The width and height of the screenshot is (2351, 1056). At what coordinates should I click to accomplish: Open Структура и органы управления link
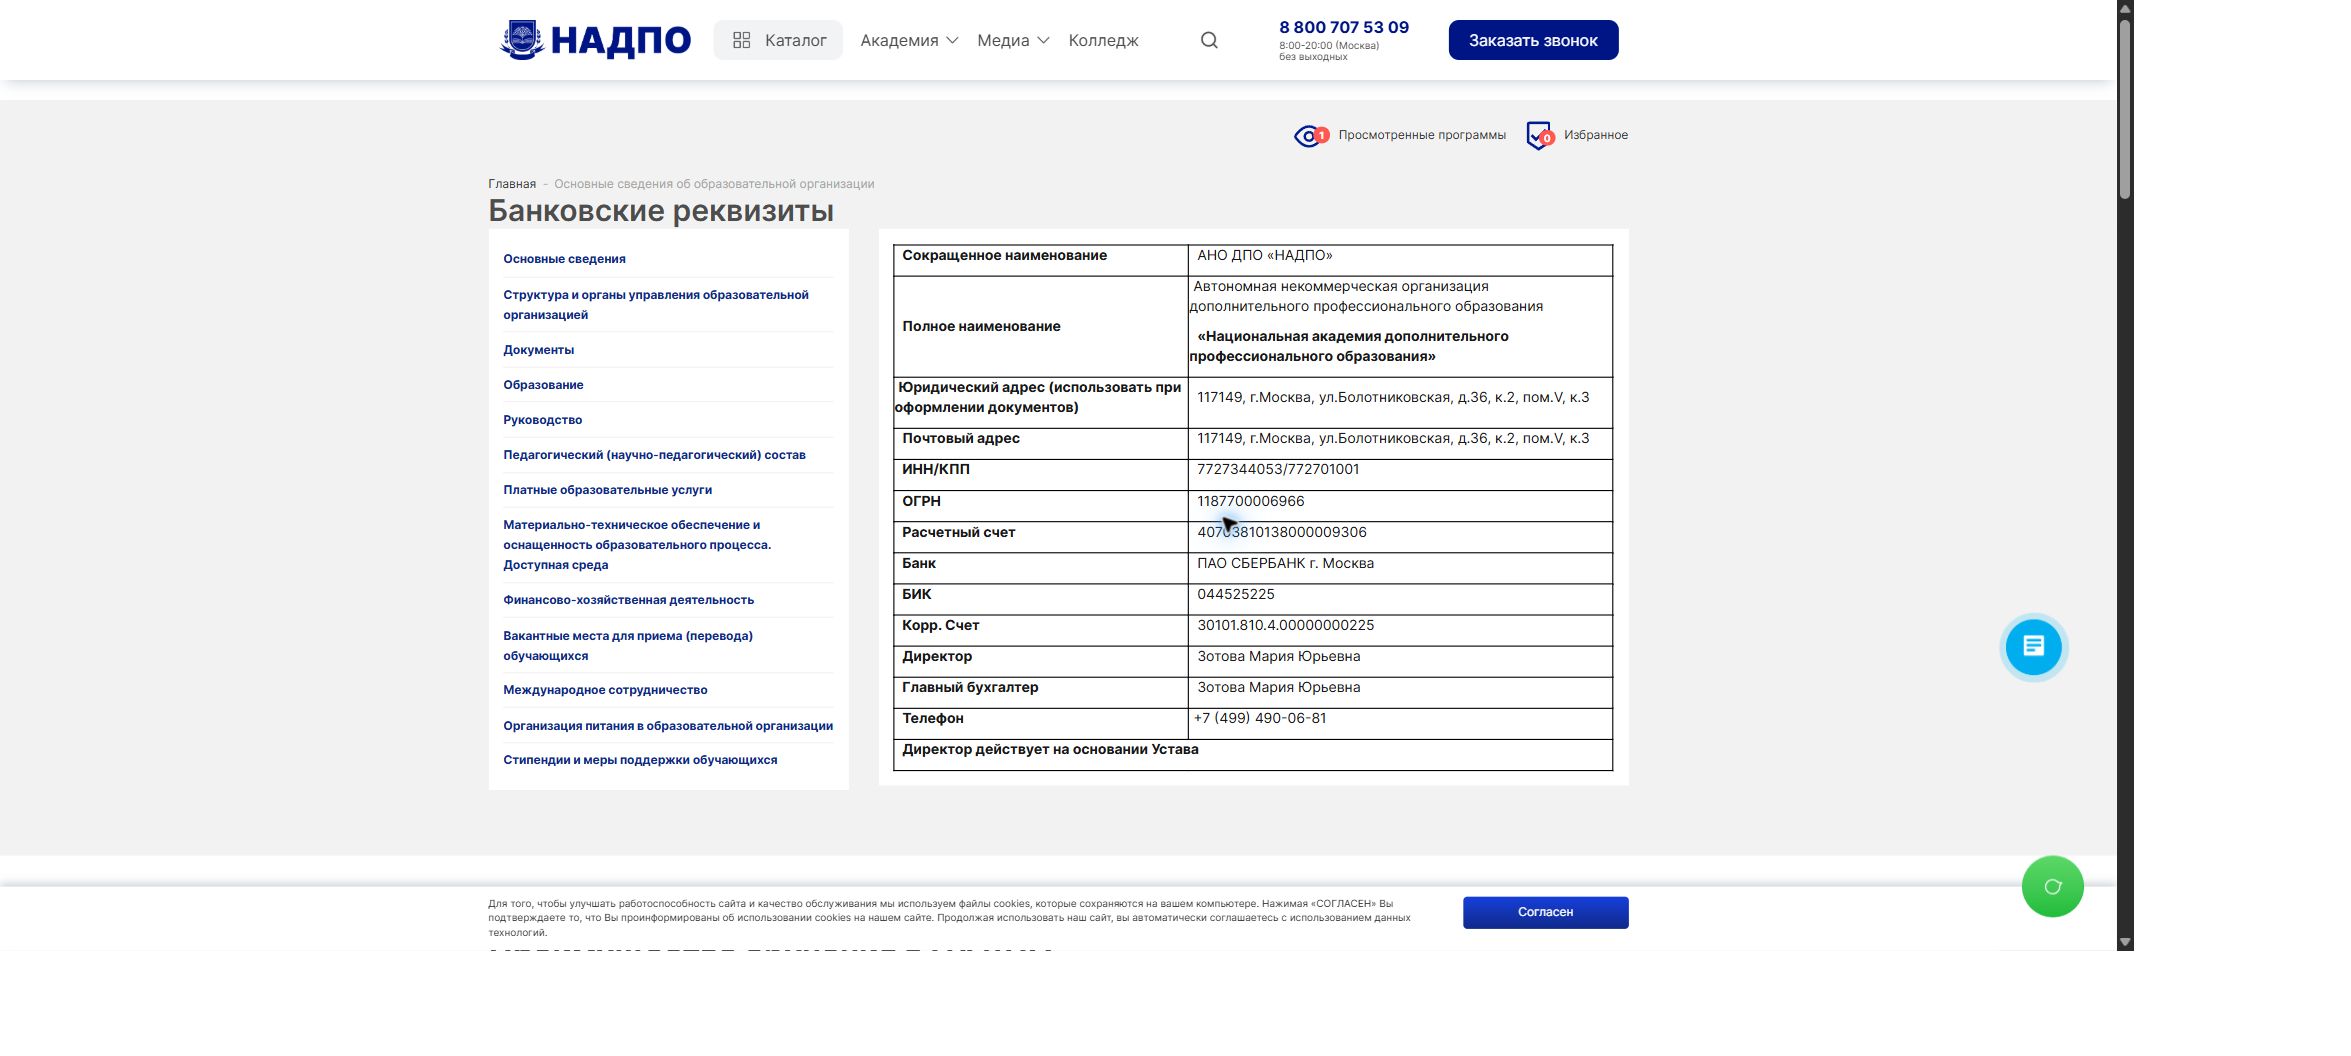[656, 305]
